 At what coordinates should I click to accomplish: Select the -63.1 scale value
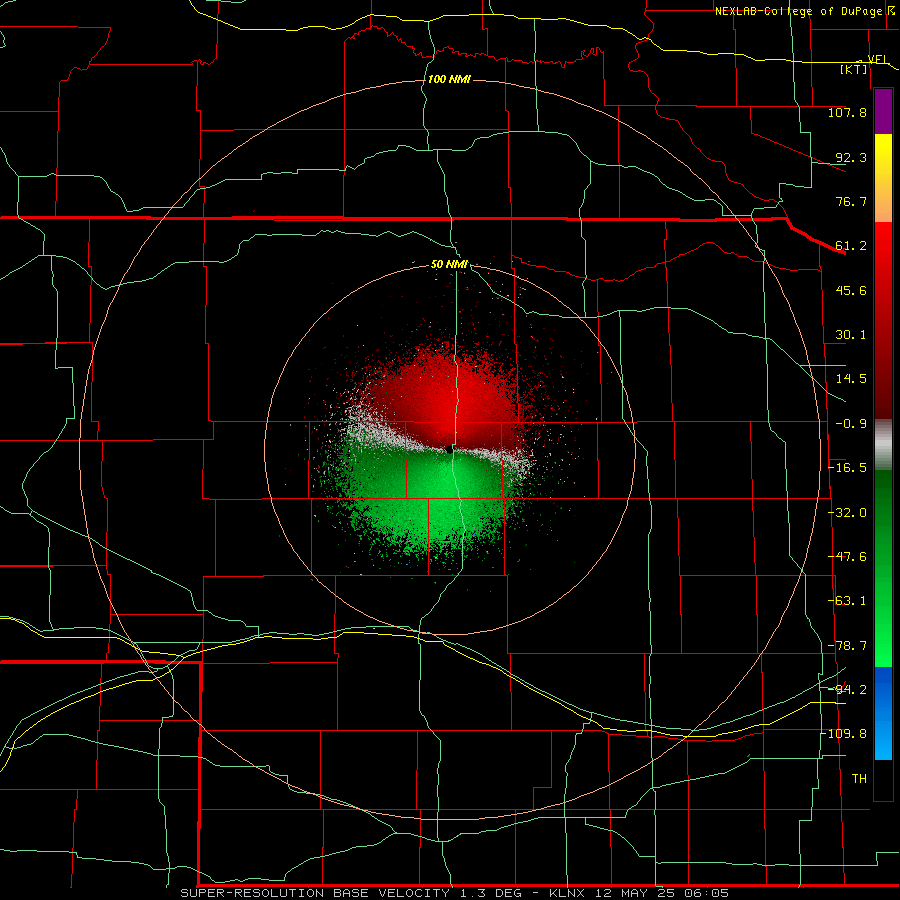(x=848, y=601)
